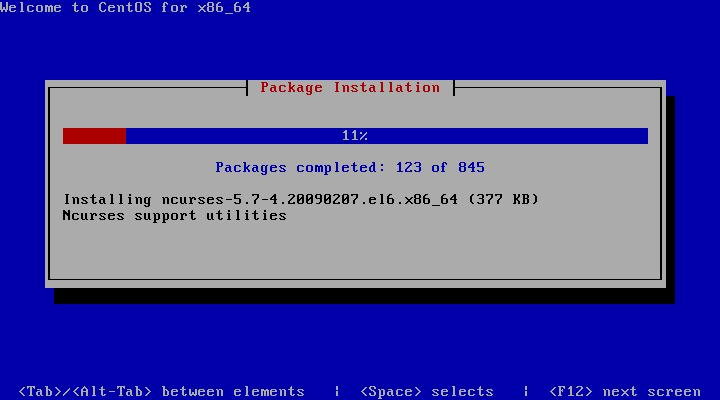Click the unfilled blue part of progress bar
The width and height of the screenshot is (720, 400).
(x=387, y=136)
